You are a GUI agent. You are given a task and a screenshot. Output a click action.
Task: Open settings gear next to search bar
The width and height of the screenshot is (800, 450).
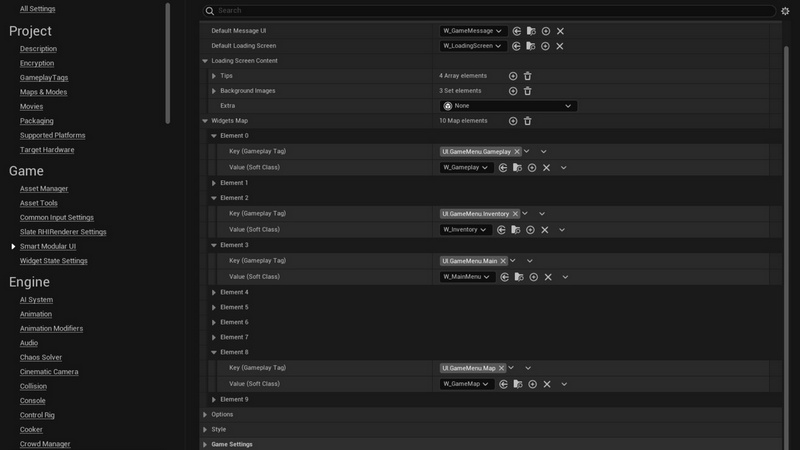click(785, 11)
